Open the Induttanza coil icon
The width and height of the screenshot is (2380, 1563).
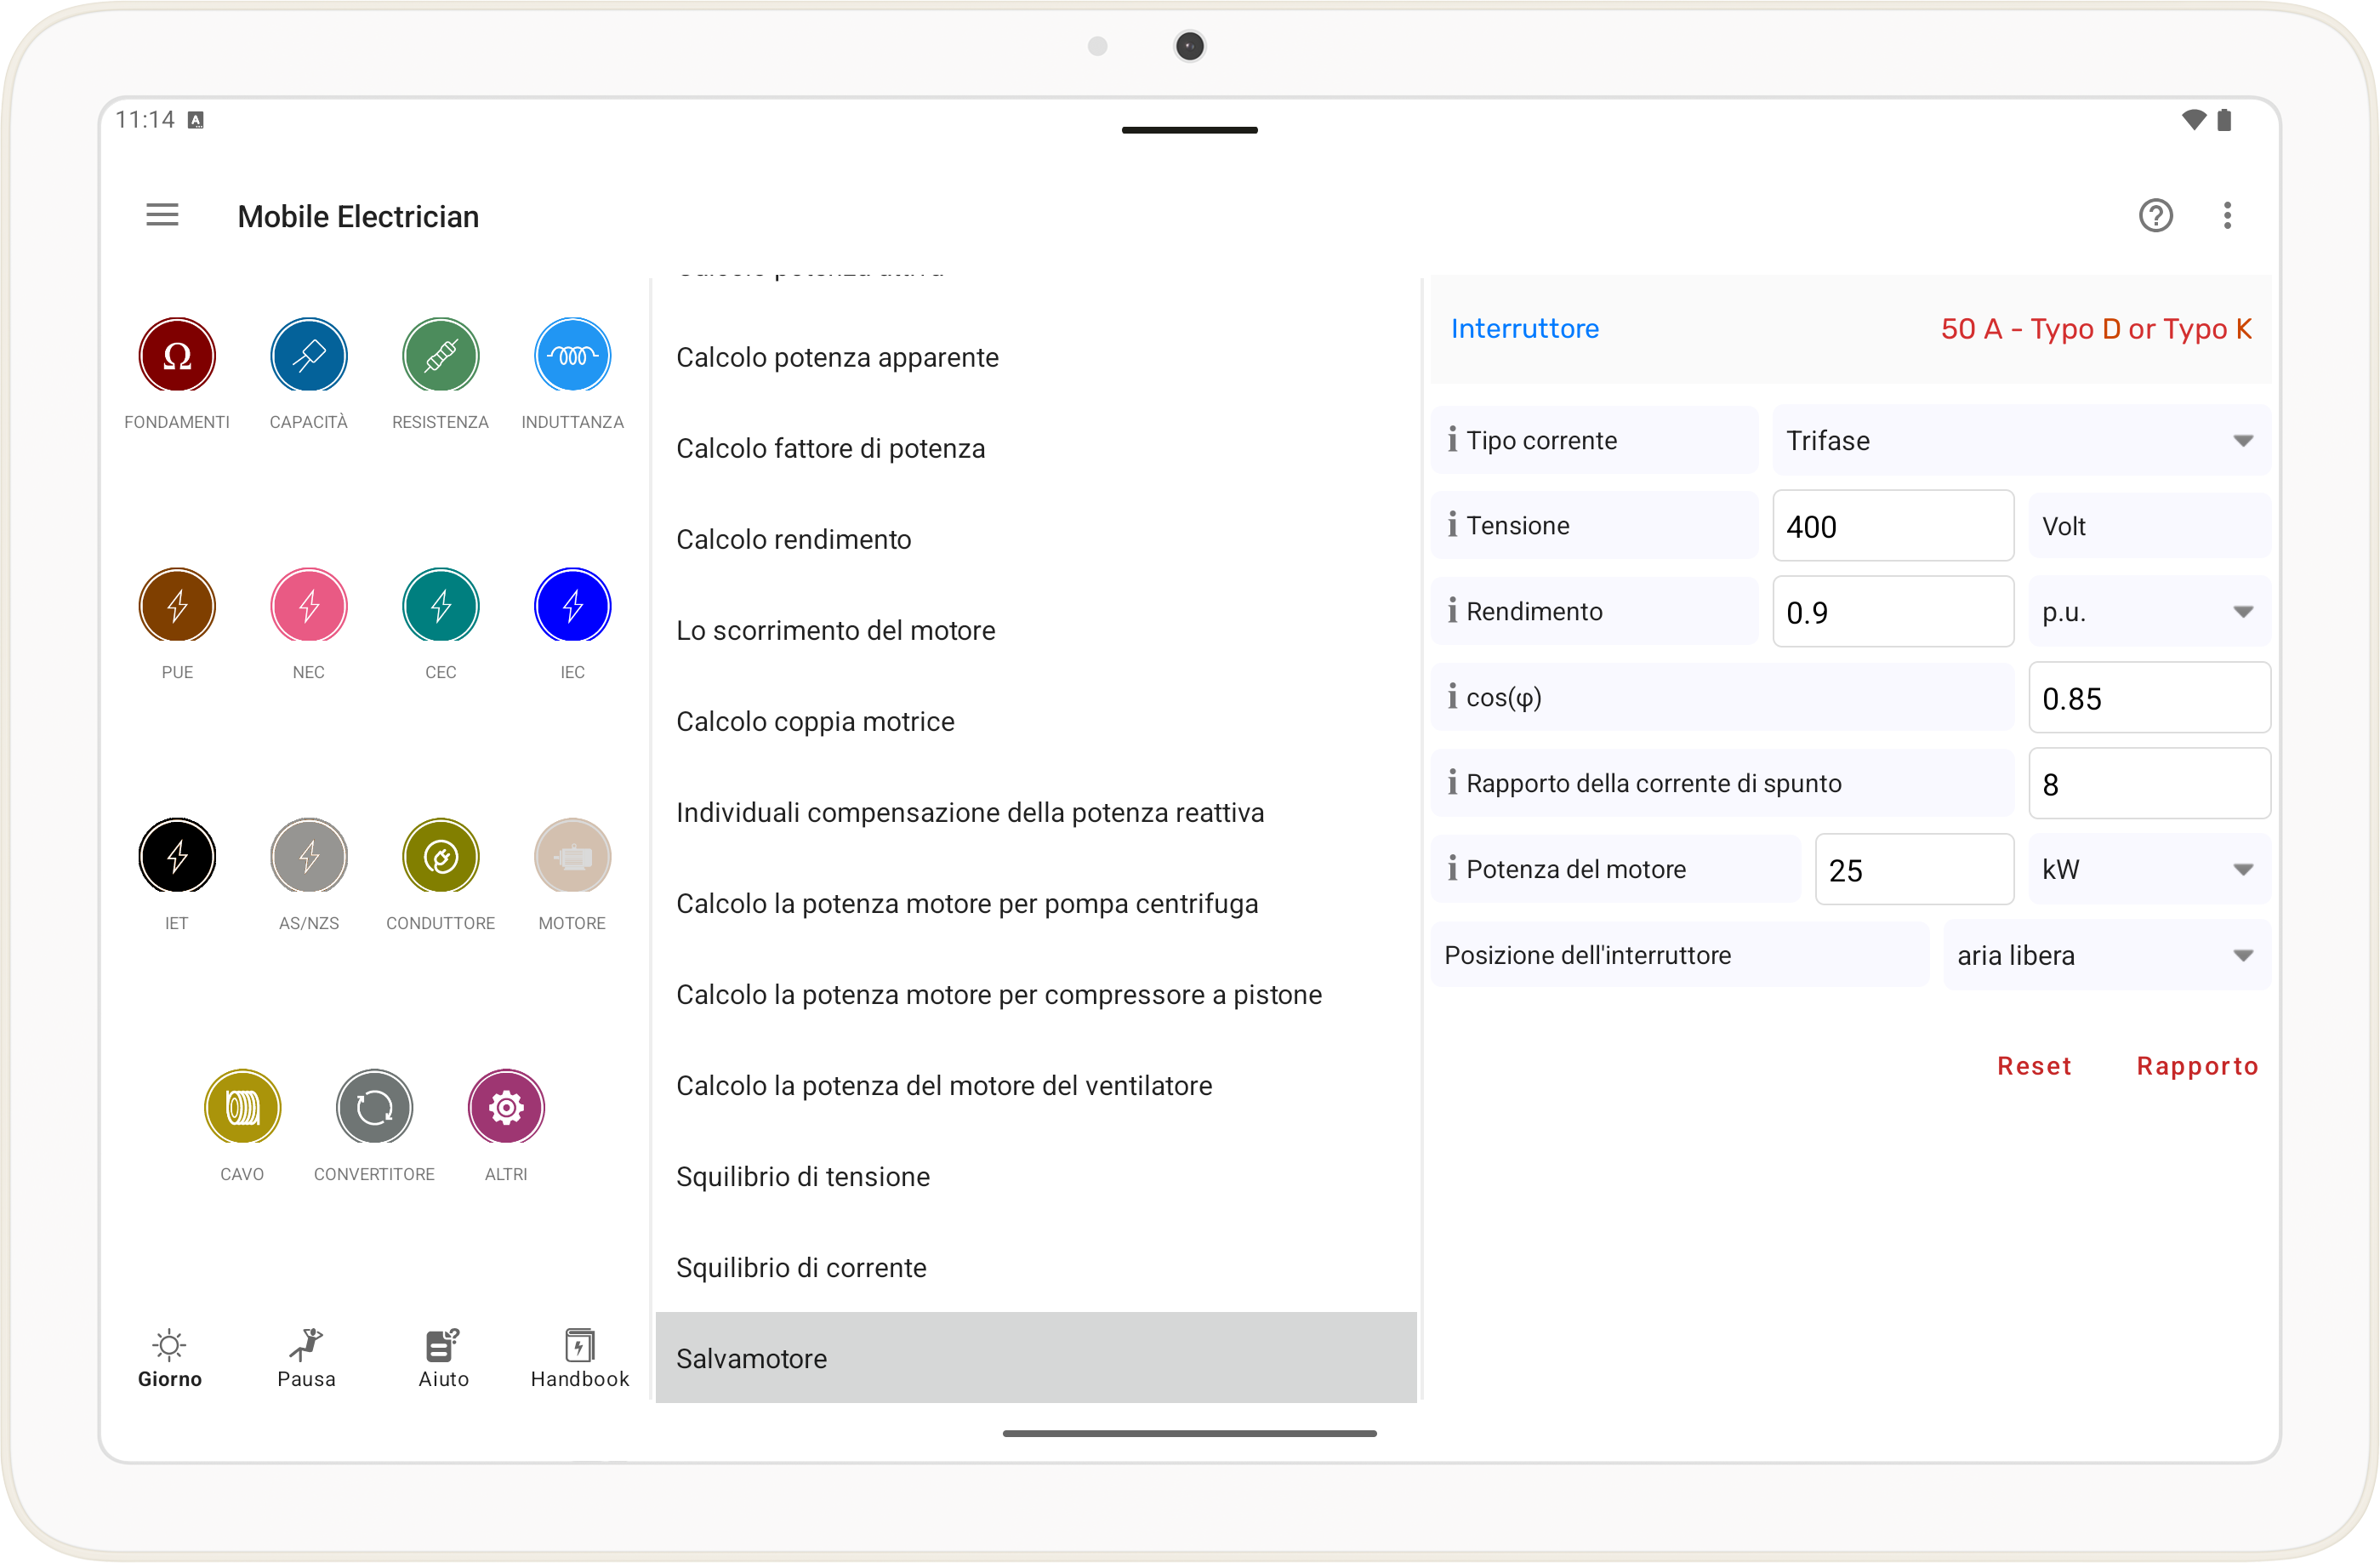click(x=572, y=356)
